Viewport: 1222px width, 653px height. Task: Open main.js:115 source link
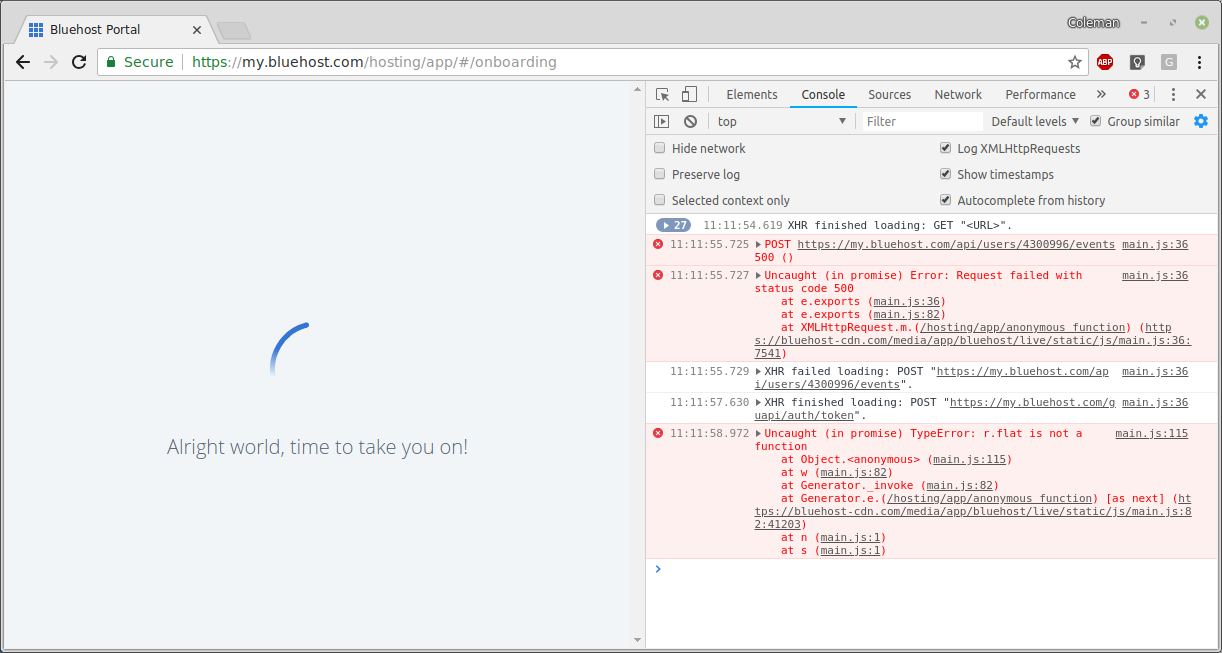tap(1152, 433)
